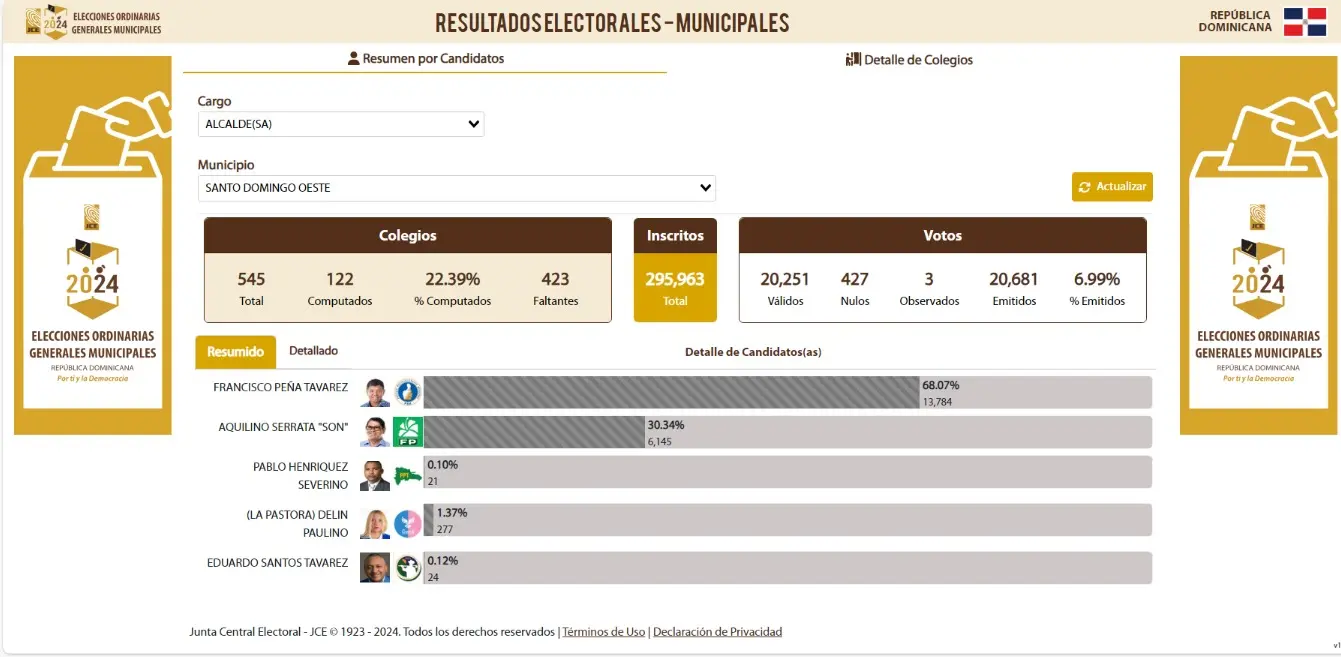Click Francisco Peña Tavarez's 68.07% vote bar

(670, 392)
